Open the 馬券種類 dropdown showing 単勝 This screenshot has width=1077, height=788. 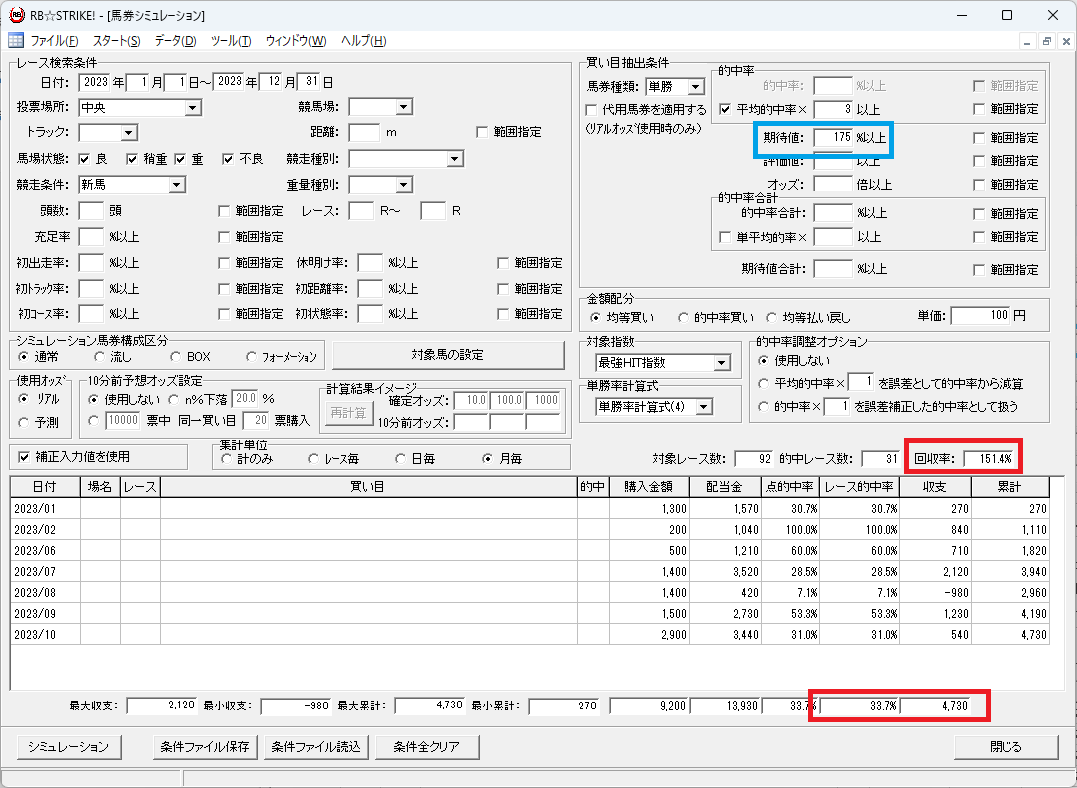[695, 87]
